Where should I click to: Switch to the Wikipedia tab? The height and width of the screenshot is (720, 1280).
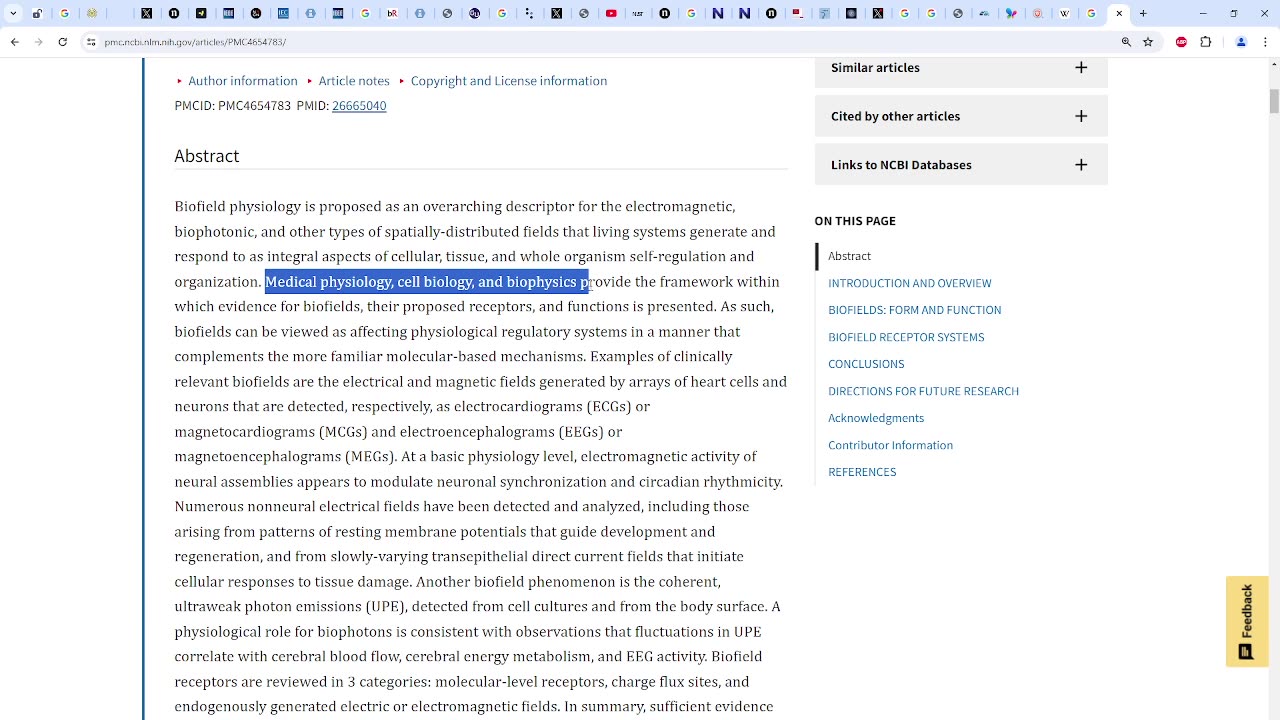click(1064, 14)
